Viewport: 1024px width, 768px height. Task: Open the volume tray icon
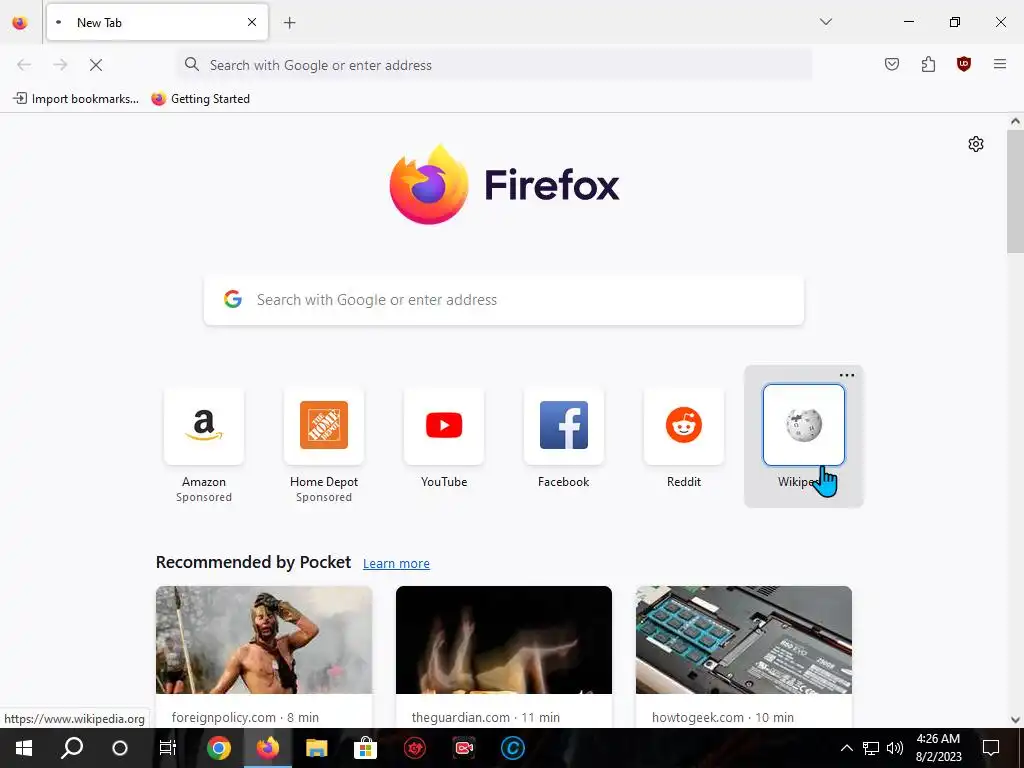pyautogui.click(x=895, y=748)
